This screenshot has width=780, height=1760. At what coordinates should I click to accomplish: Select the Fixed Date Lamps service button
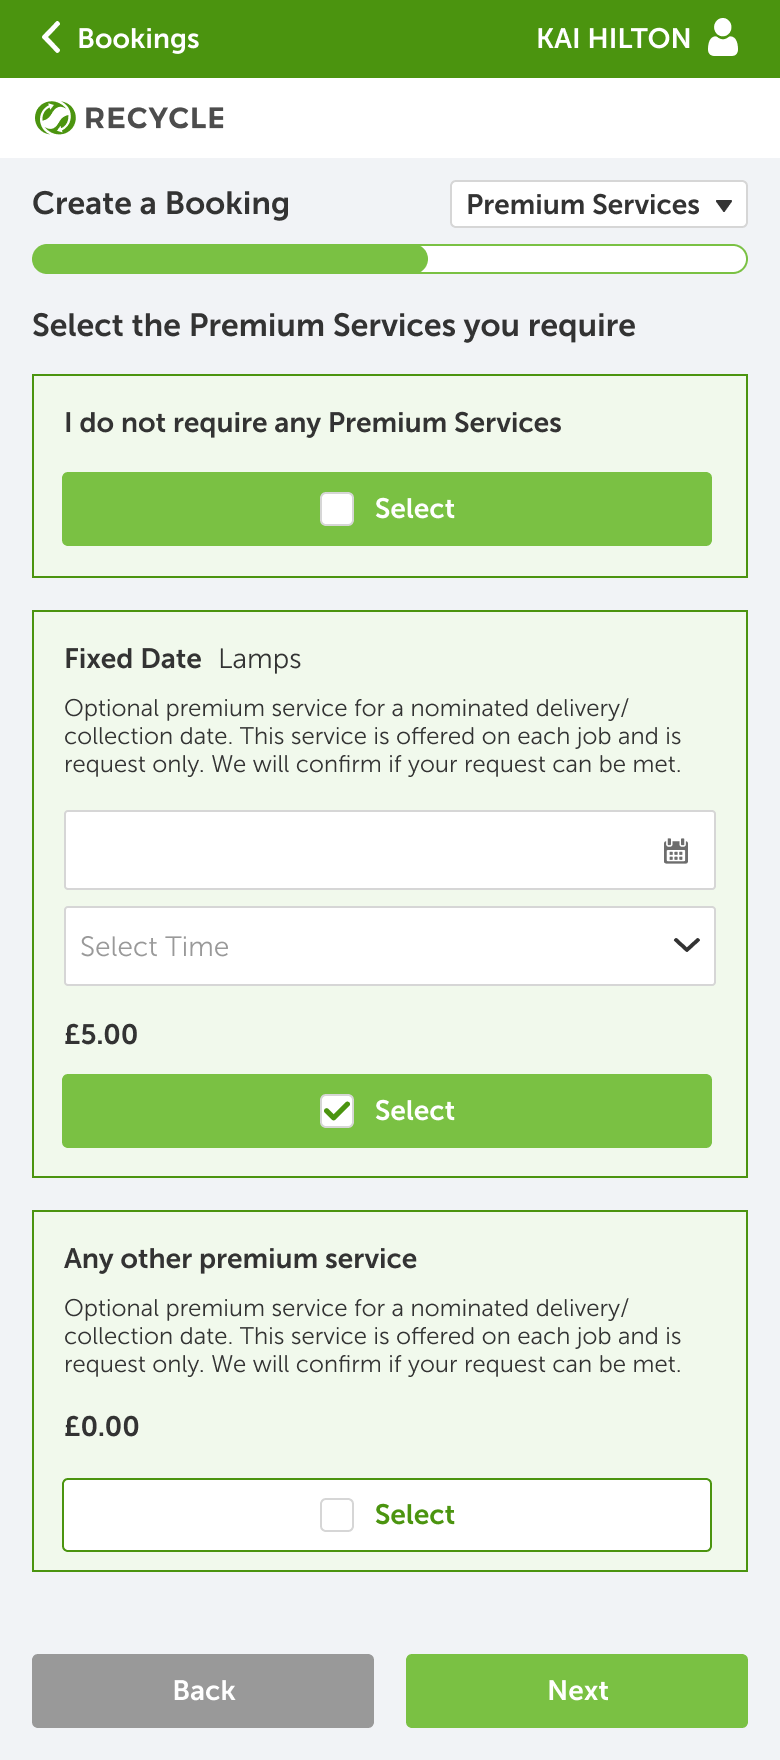387,1111
